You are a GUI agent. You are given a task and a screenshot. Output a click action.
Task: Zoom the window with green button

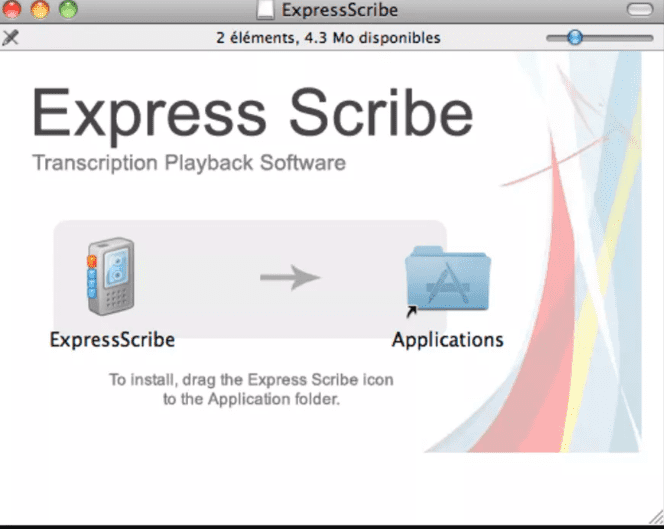tap(68, 9)
